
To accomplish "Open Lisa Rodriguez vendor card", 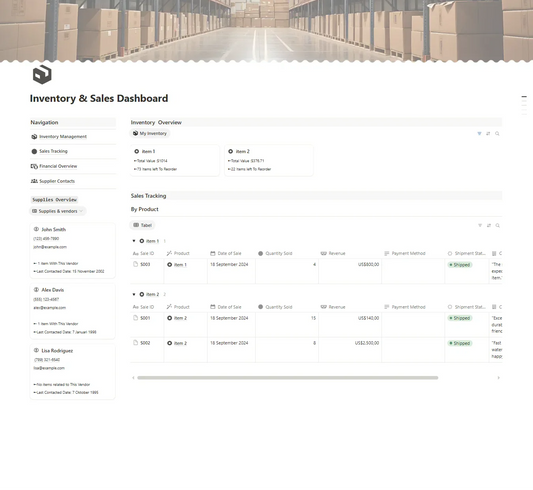I will 73,372.
